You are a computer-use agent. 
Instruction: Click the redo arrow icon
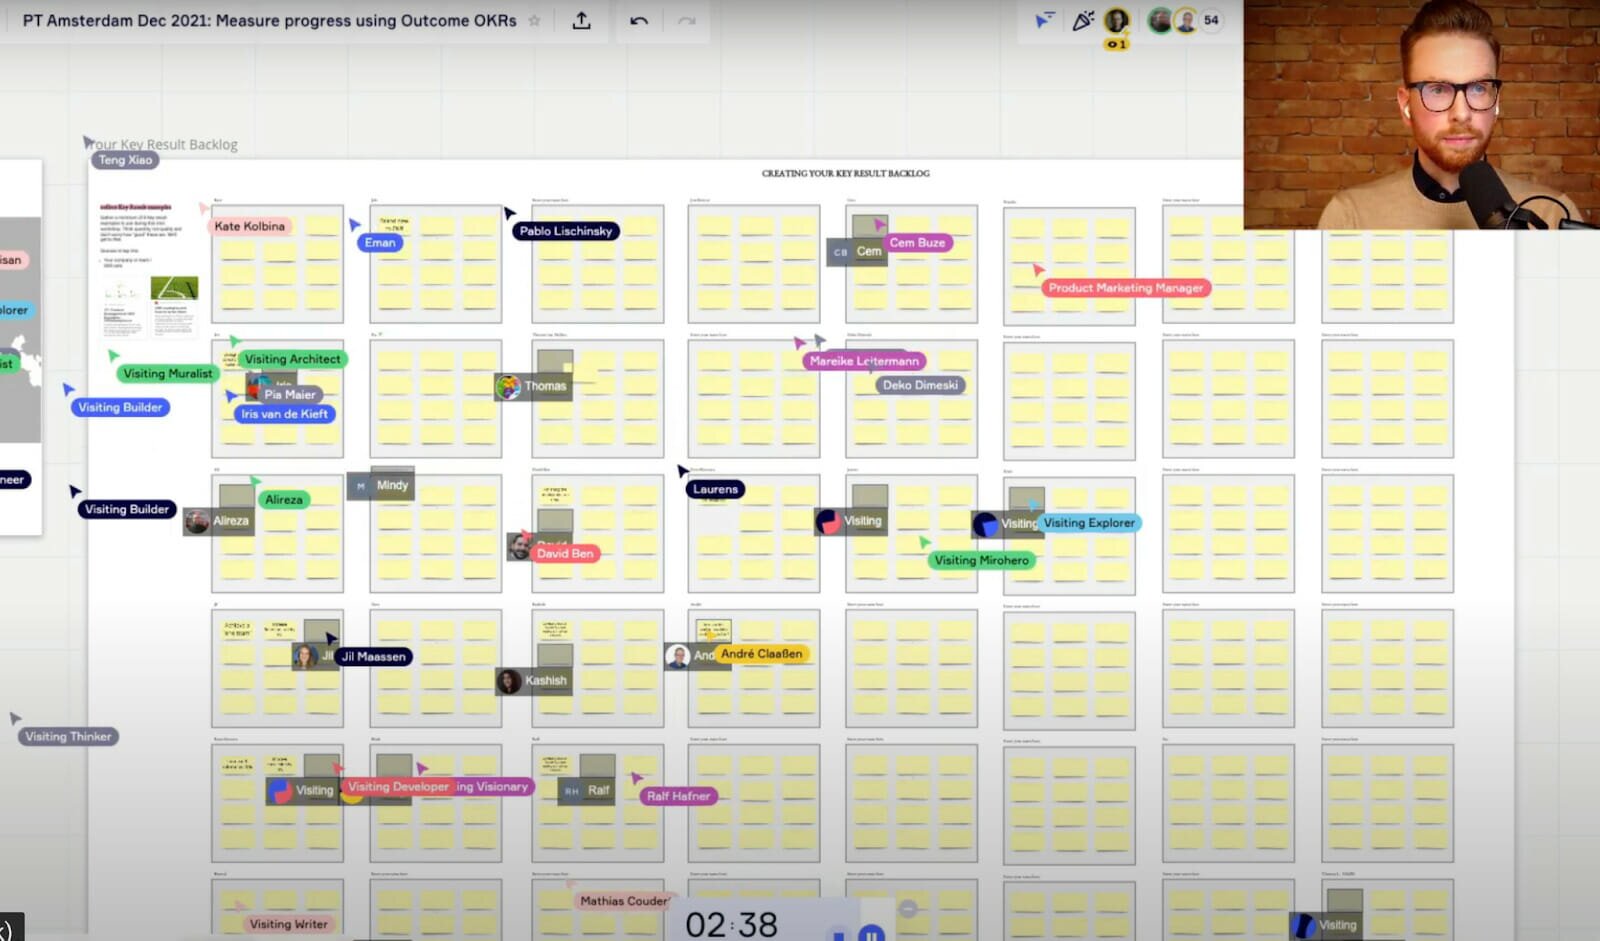tap(686, 21)
